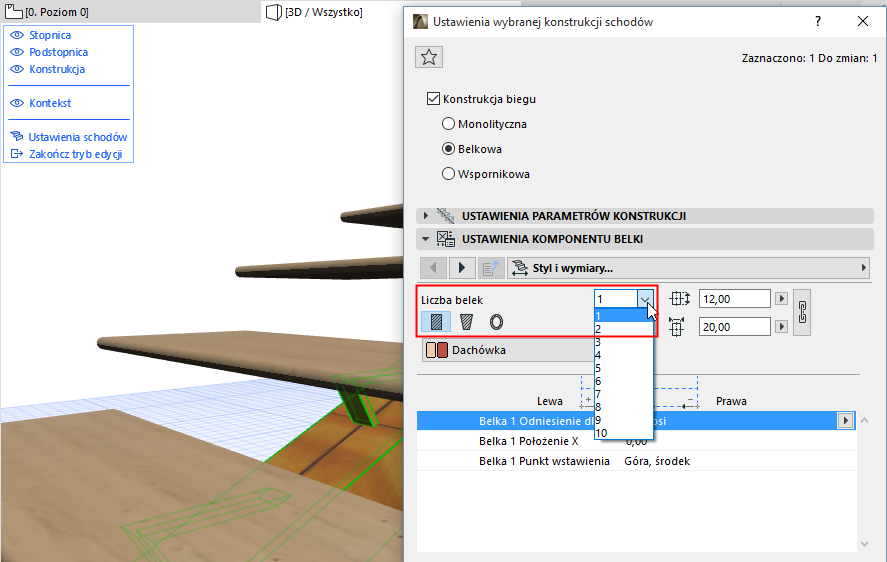Select tapered beam profile icon

pos(466,322)
